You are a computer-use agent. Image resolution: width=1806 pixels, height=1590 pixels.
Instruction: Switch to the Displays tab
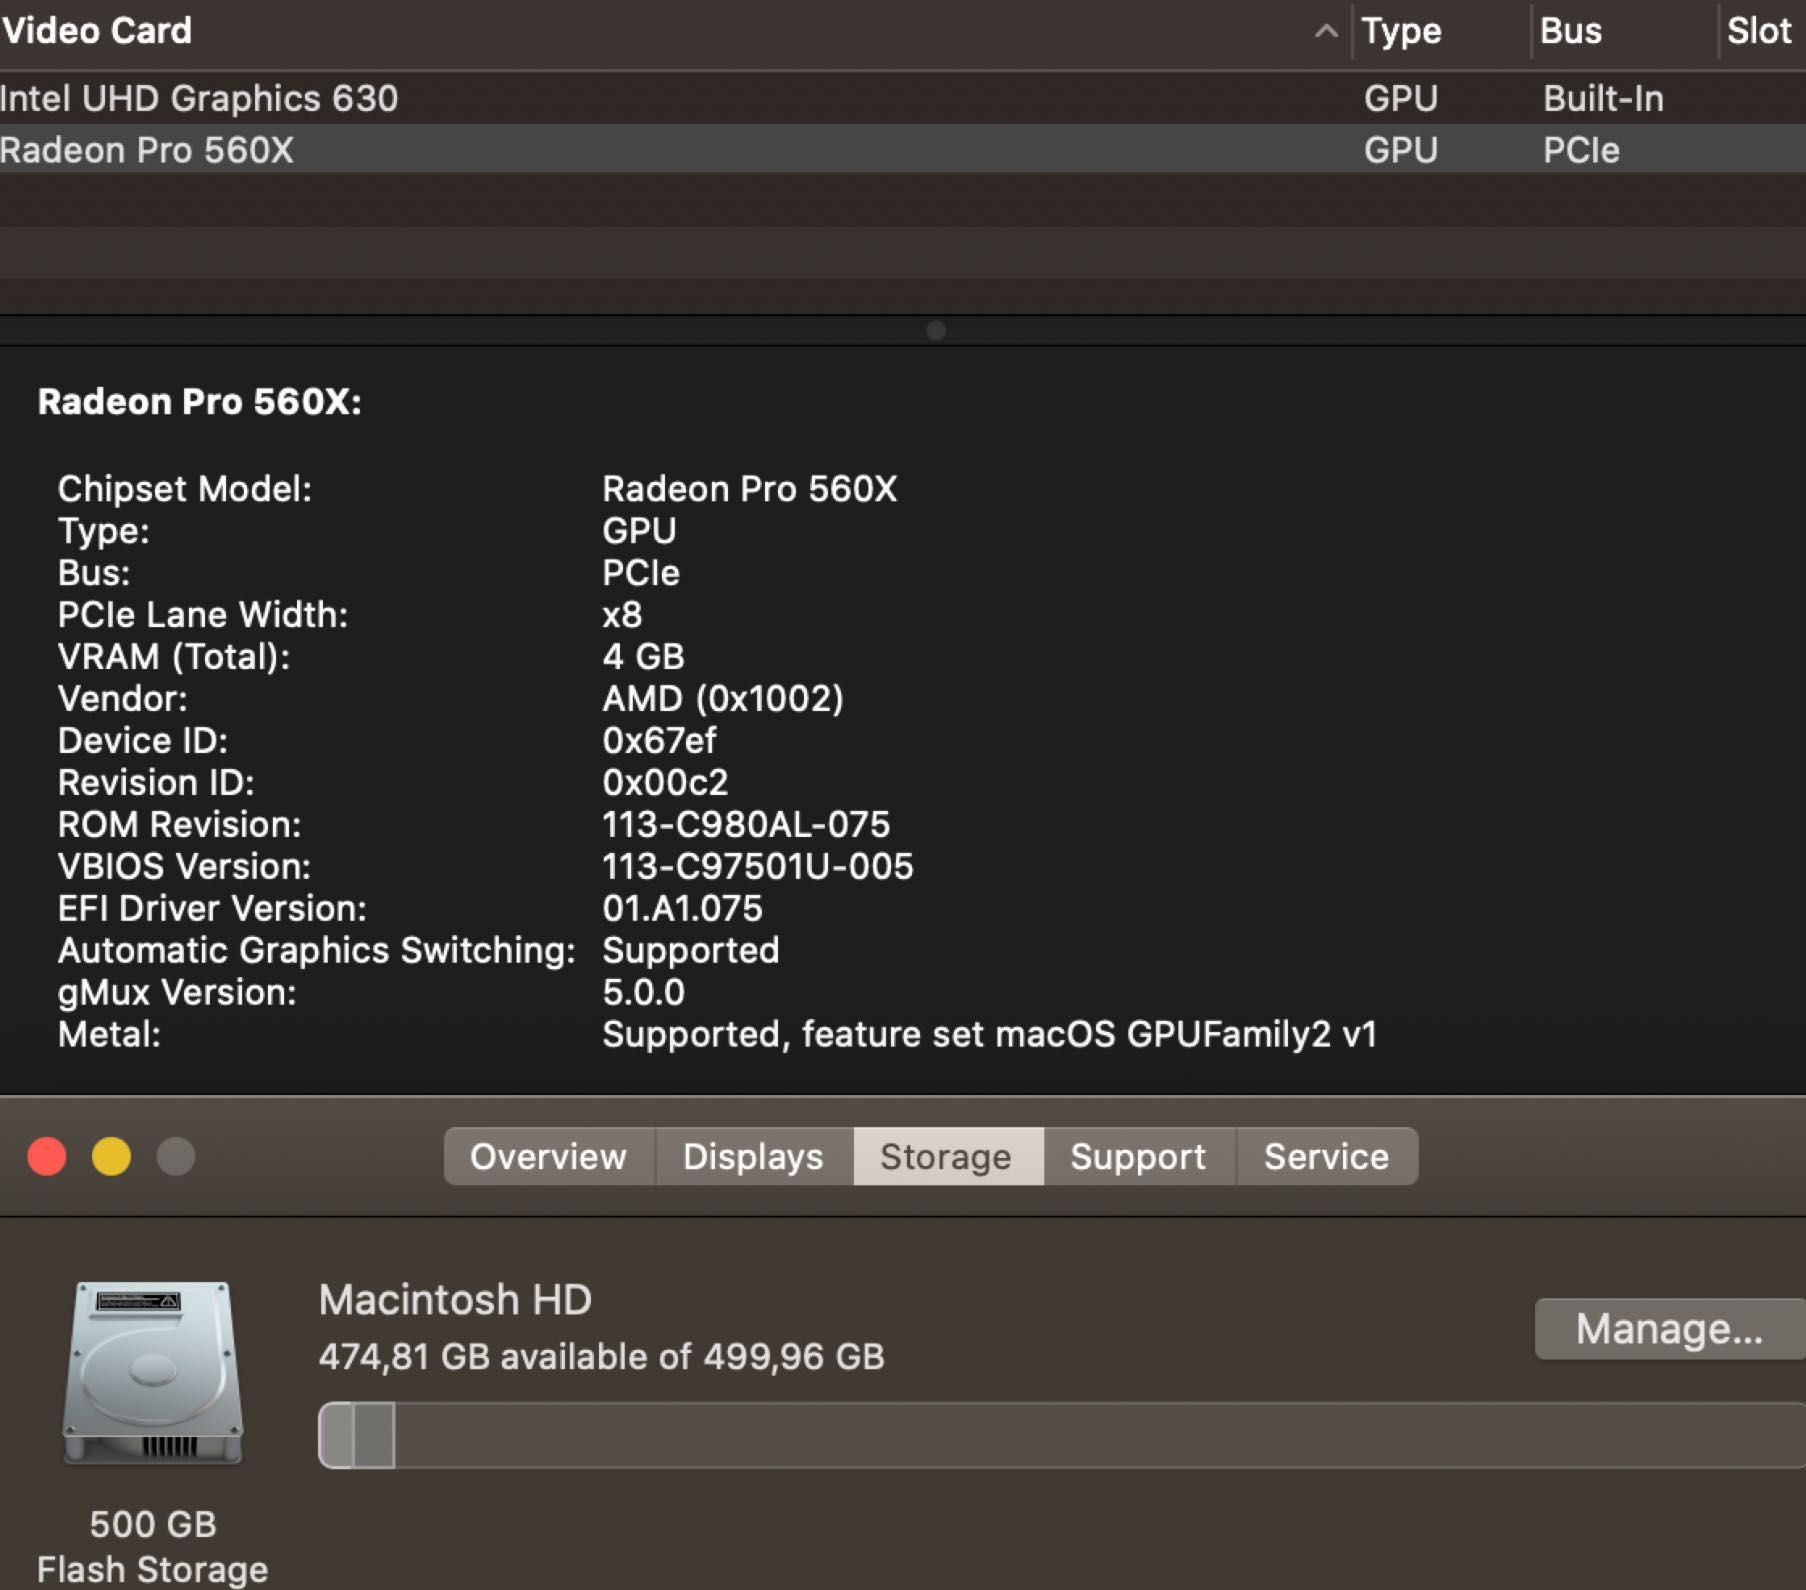pos(753,1156)
